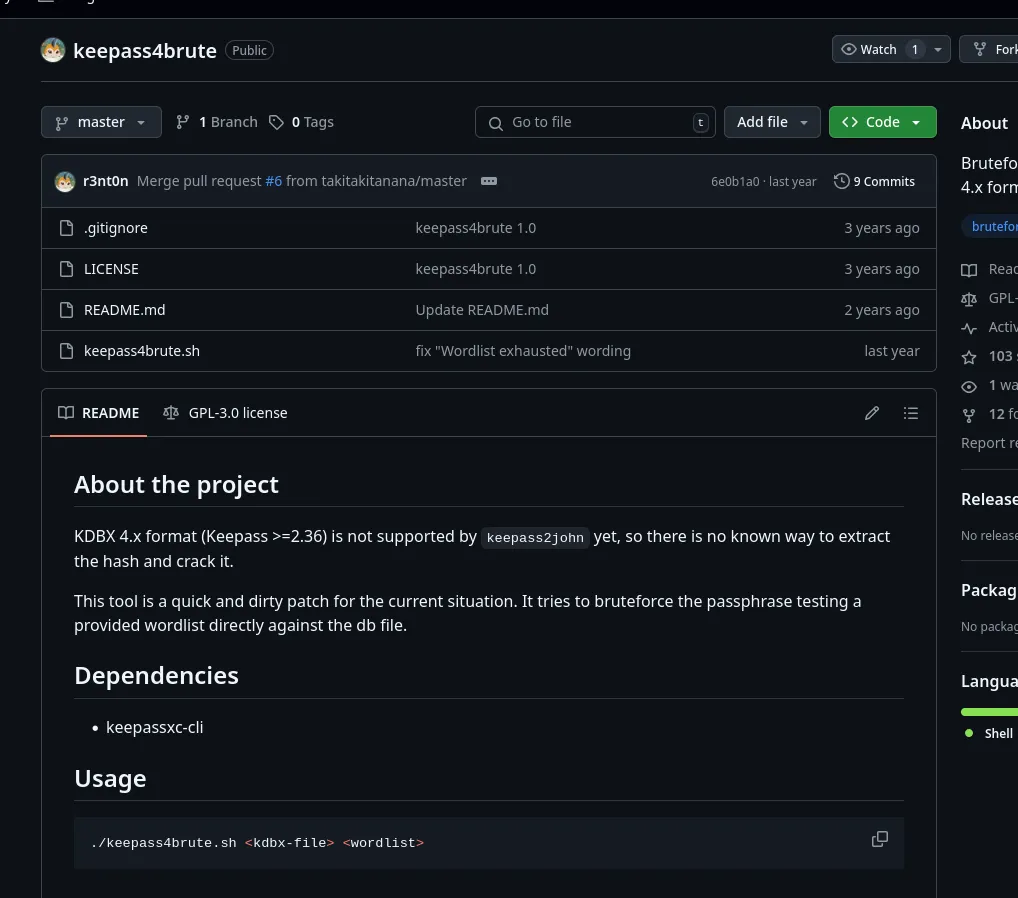View the 1 Branch list
Viewport: 1018px width, 898px height.
pos(217,122)
